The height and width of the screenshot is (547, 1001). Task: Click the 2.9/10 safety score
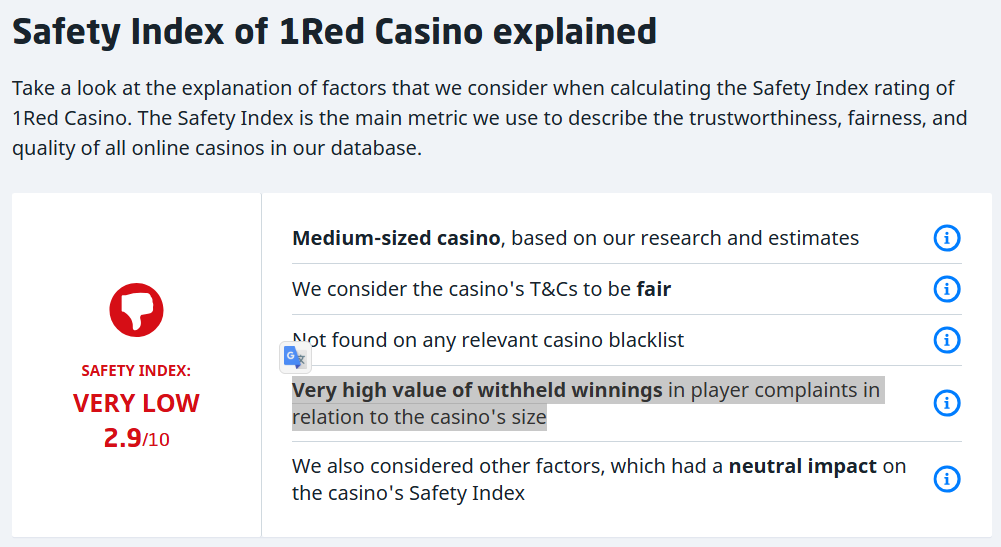pyautogui.click(x=136, y=438)
